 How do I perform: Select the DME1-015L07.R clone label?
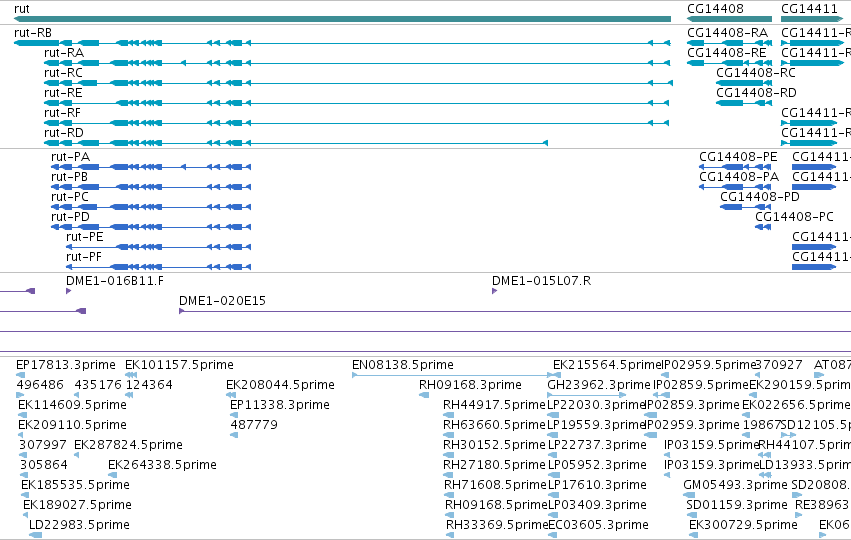542,281
